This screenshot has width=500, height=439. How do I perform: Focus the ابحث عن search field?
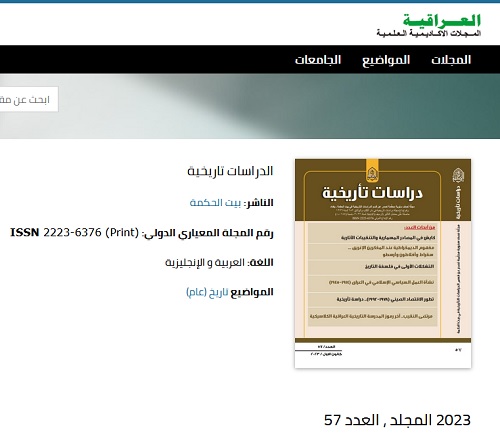click(29, 99)
